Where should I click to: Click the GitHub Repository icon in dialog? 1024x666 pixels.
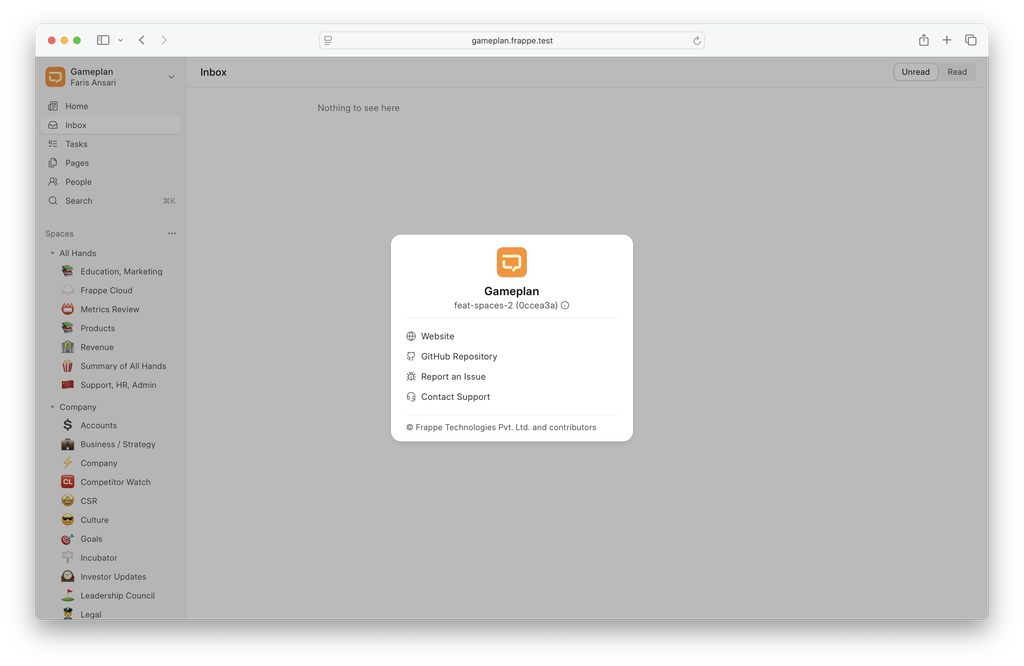tap(409, 356)
